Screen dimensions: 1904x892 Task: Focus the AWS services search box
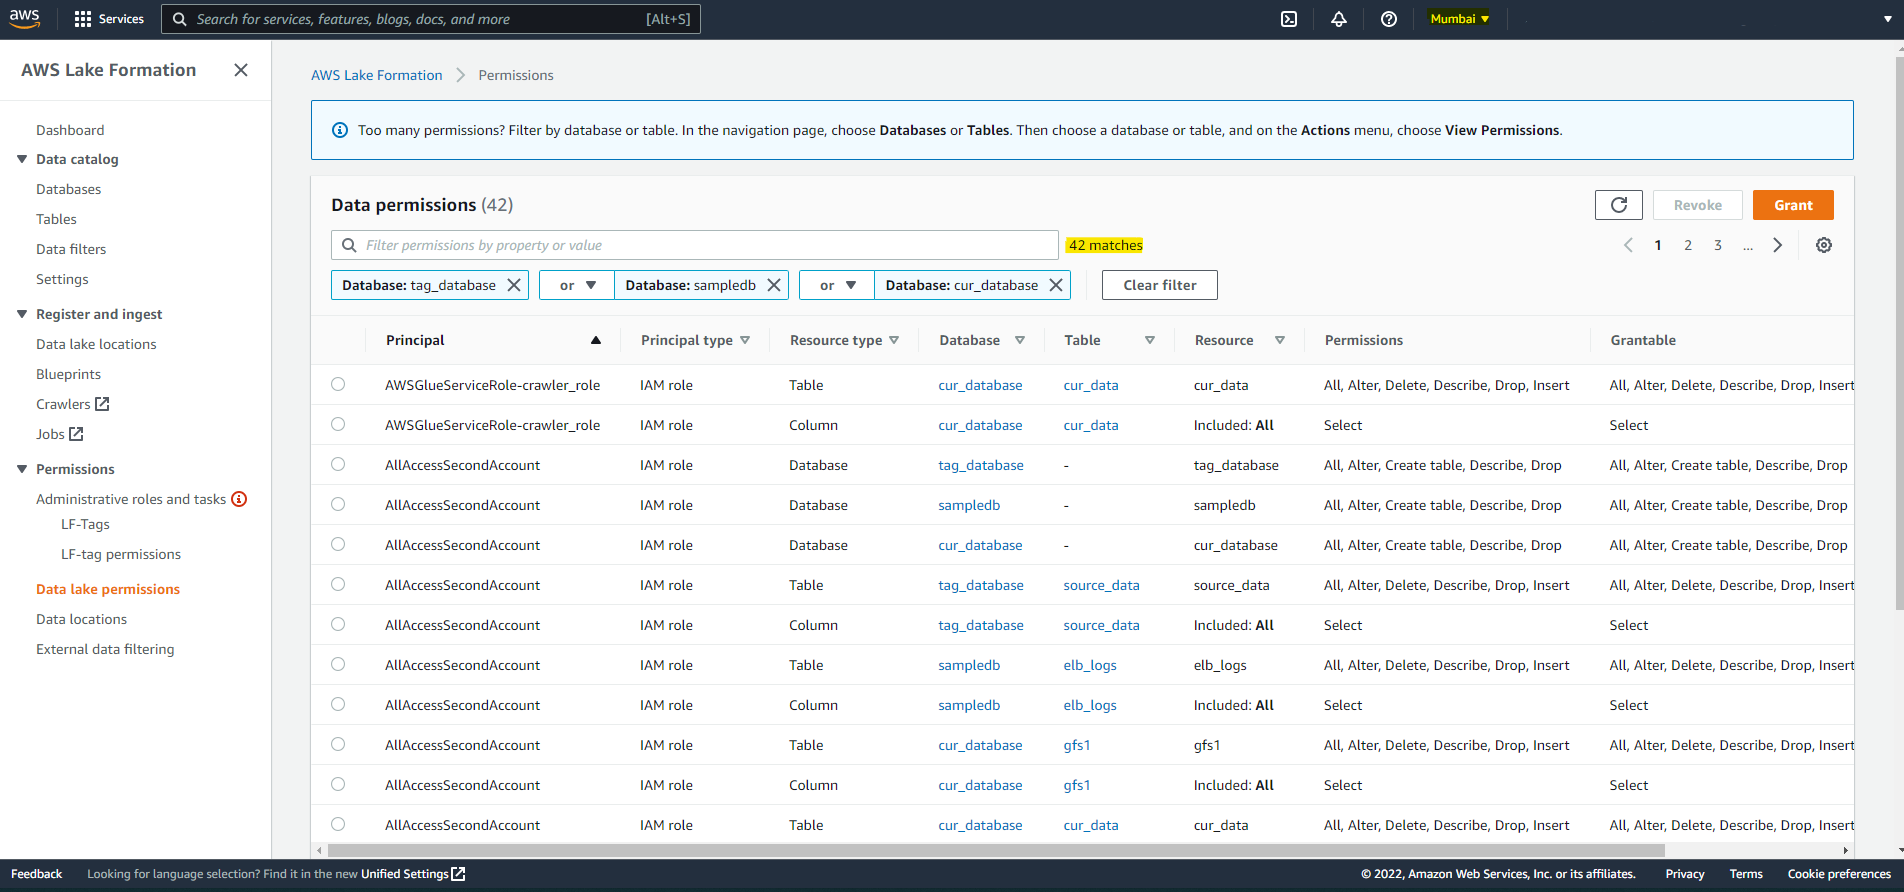(431, 19)
